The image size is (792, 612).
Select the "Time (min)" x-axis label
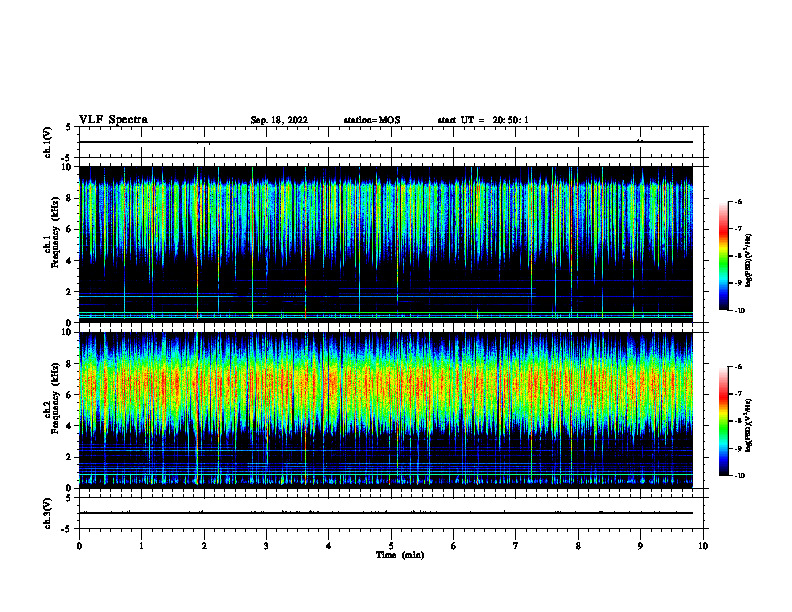400,555
